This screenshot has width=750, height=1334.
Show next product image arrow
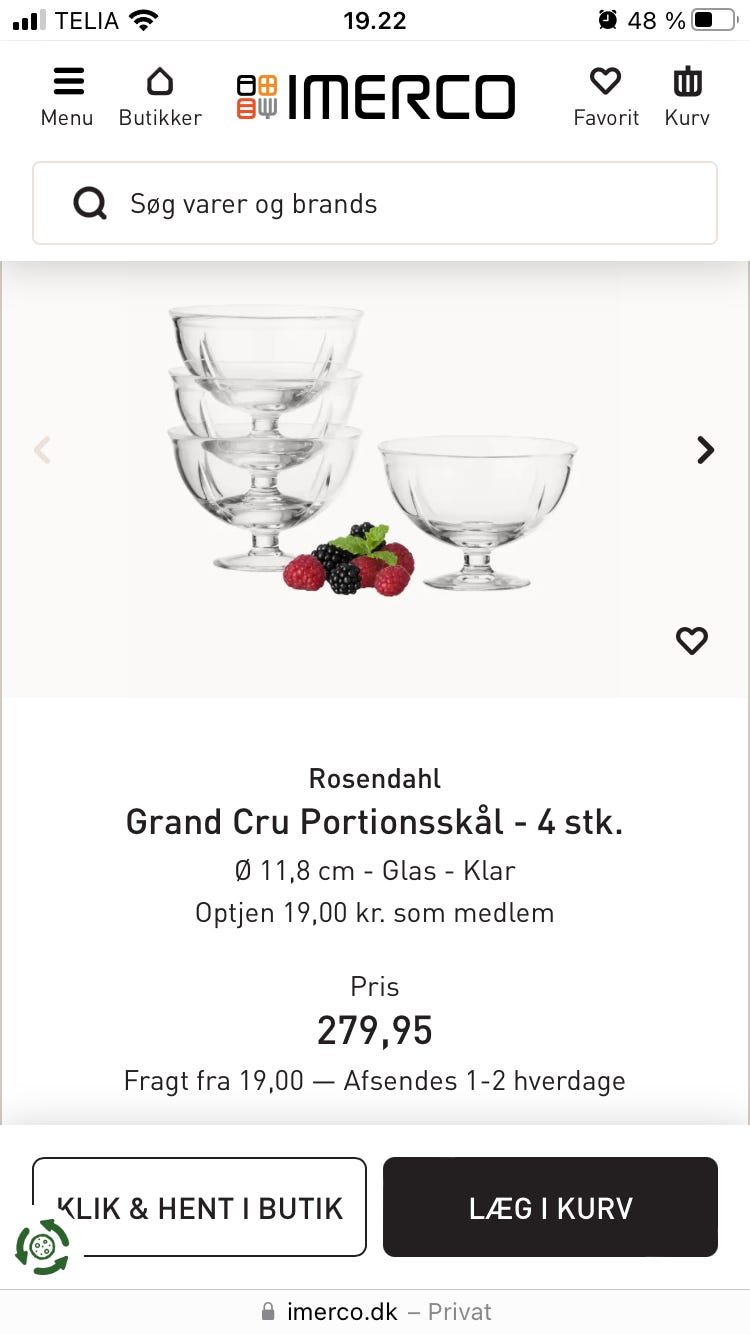(x=705, y=450)
